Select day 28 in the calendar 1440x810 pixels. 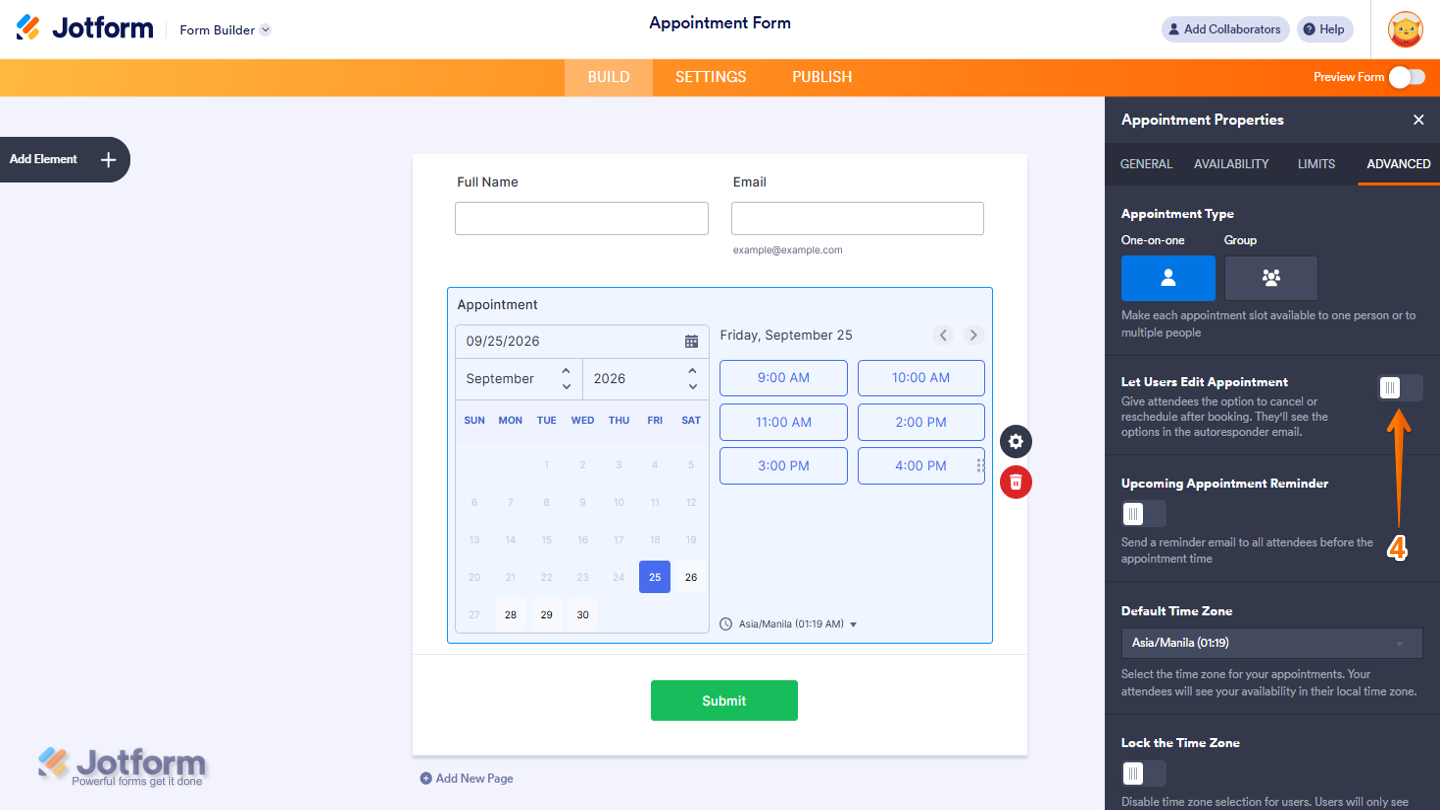click(510, 614)
